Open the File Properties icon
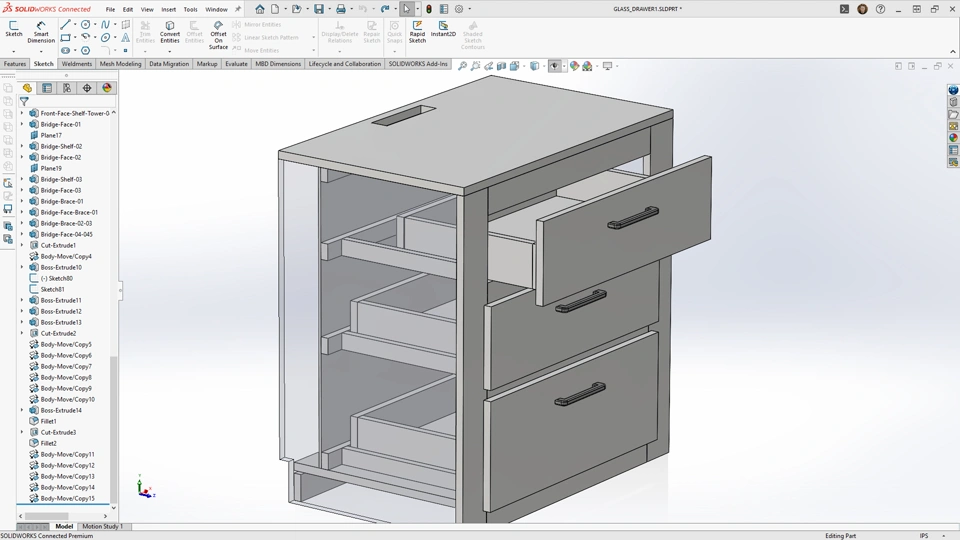Image resolution: width=960 pixels, height=540 pixels. click(x=444, y=9)
